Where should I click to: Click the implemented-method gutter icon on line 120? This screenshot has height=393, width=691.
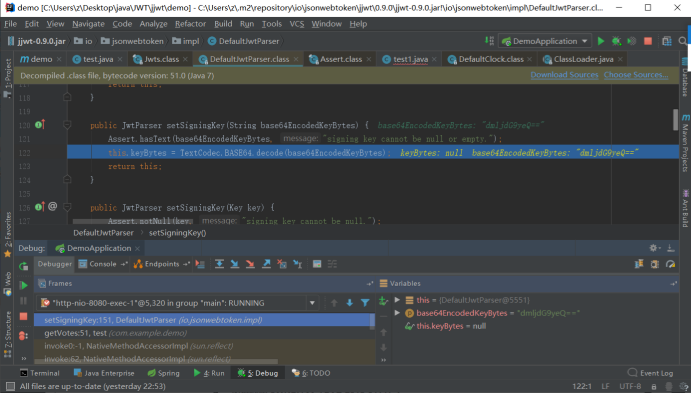[40, 125]
